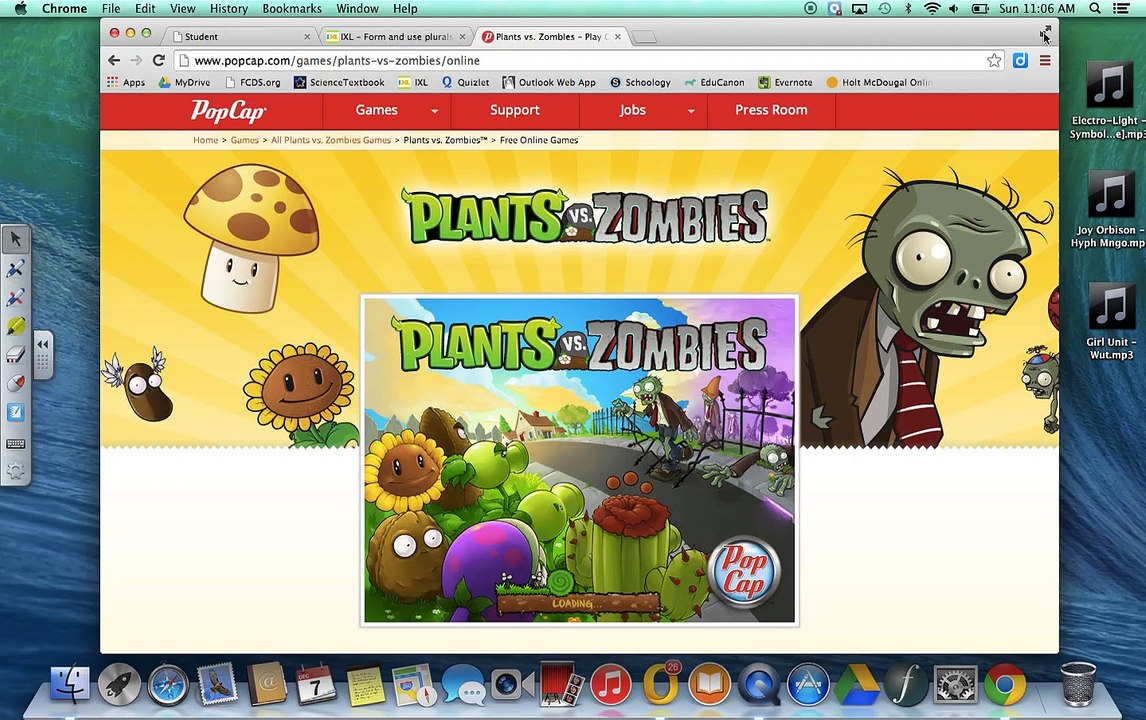Reload the page in Chrome
Screen dimensions: 1146x720
click(x=159, y=61)
